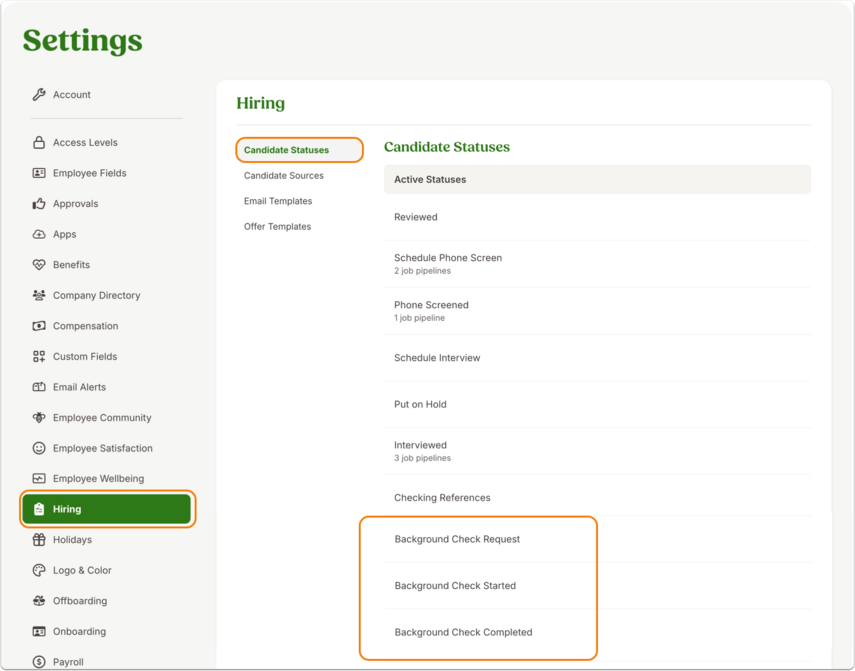Click the Benefits heart icon

click(39, 265)
